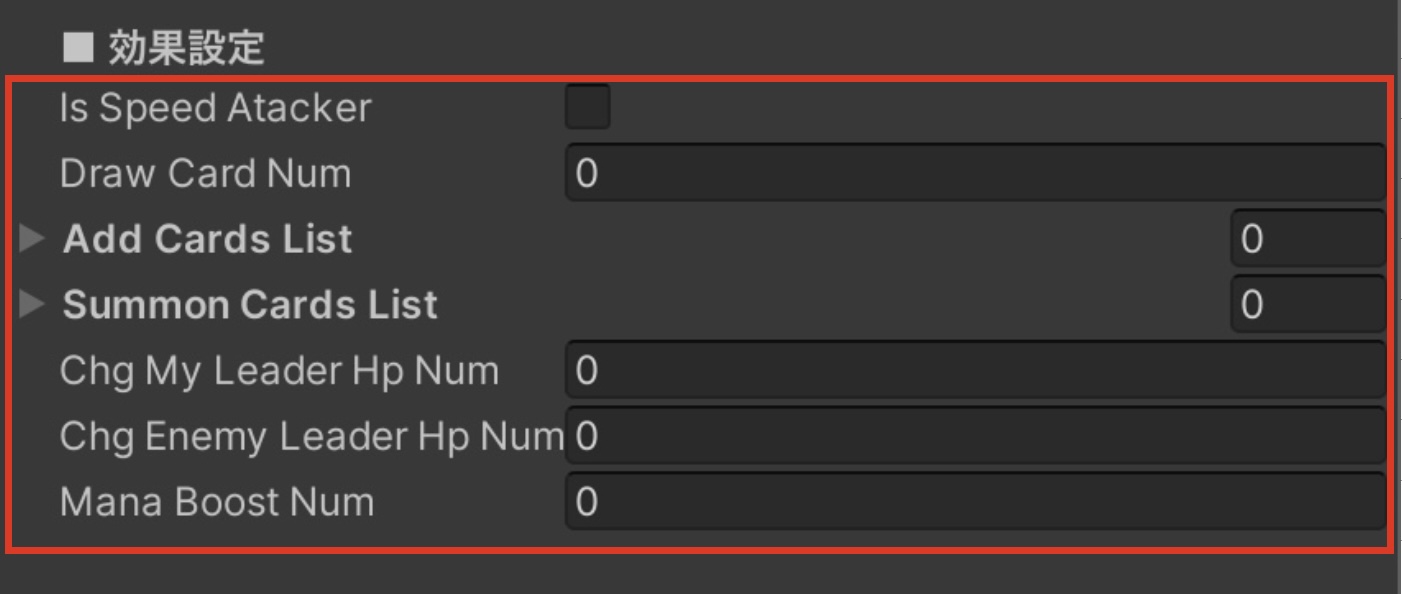Click the zero value in Draw Card Num
Viewport: 1402px width, 594px height.
[x=587, y=174]
